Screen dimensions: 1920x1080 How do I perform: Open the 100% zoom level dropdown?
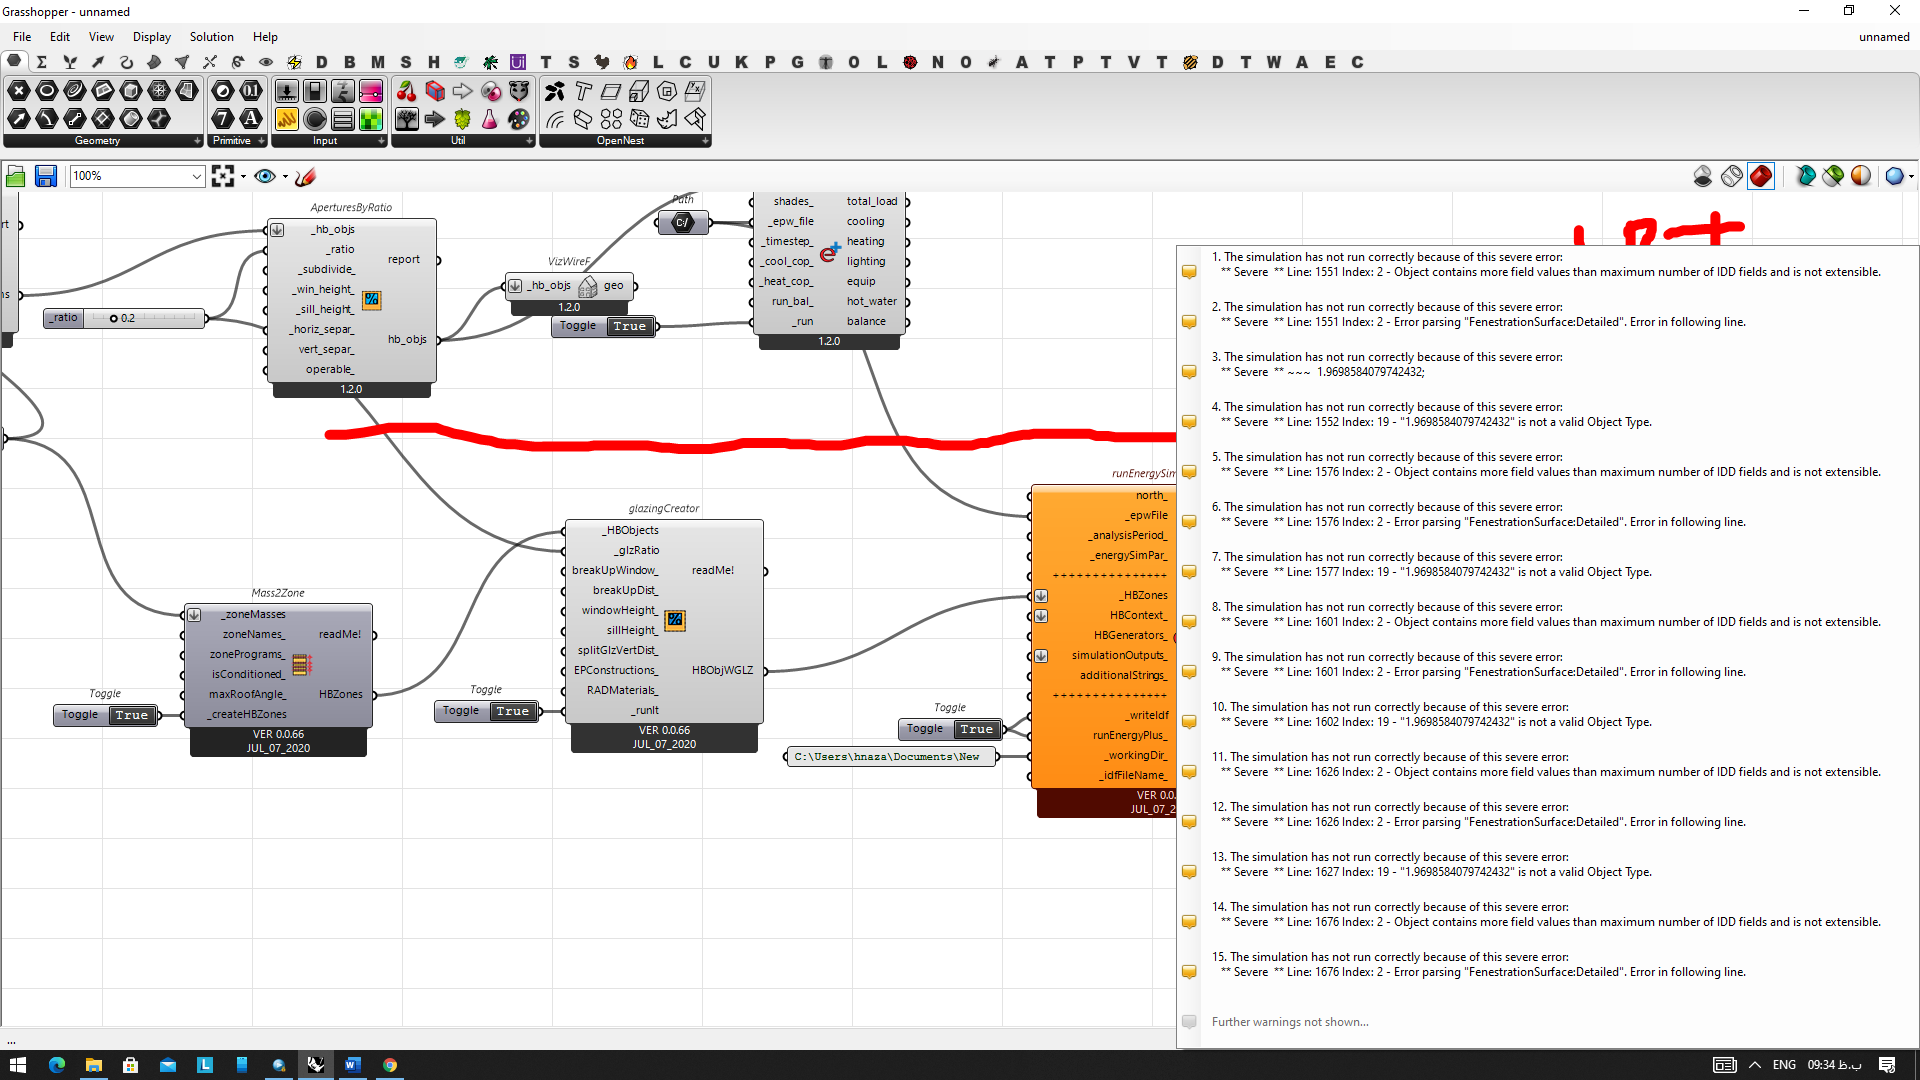point(196,176)
